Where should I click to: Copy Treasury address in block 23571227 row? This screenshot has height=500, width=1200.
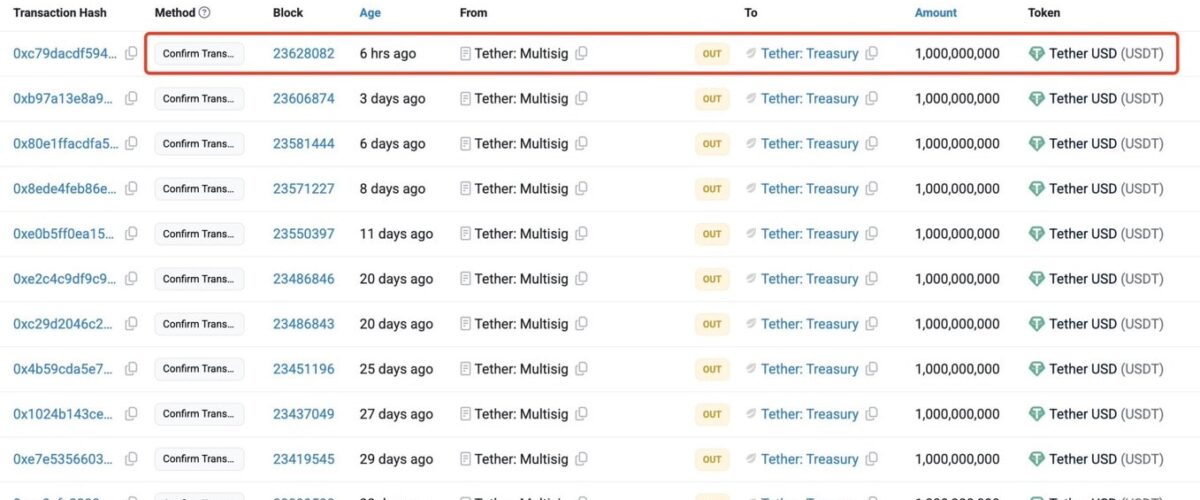coord(871,189)
